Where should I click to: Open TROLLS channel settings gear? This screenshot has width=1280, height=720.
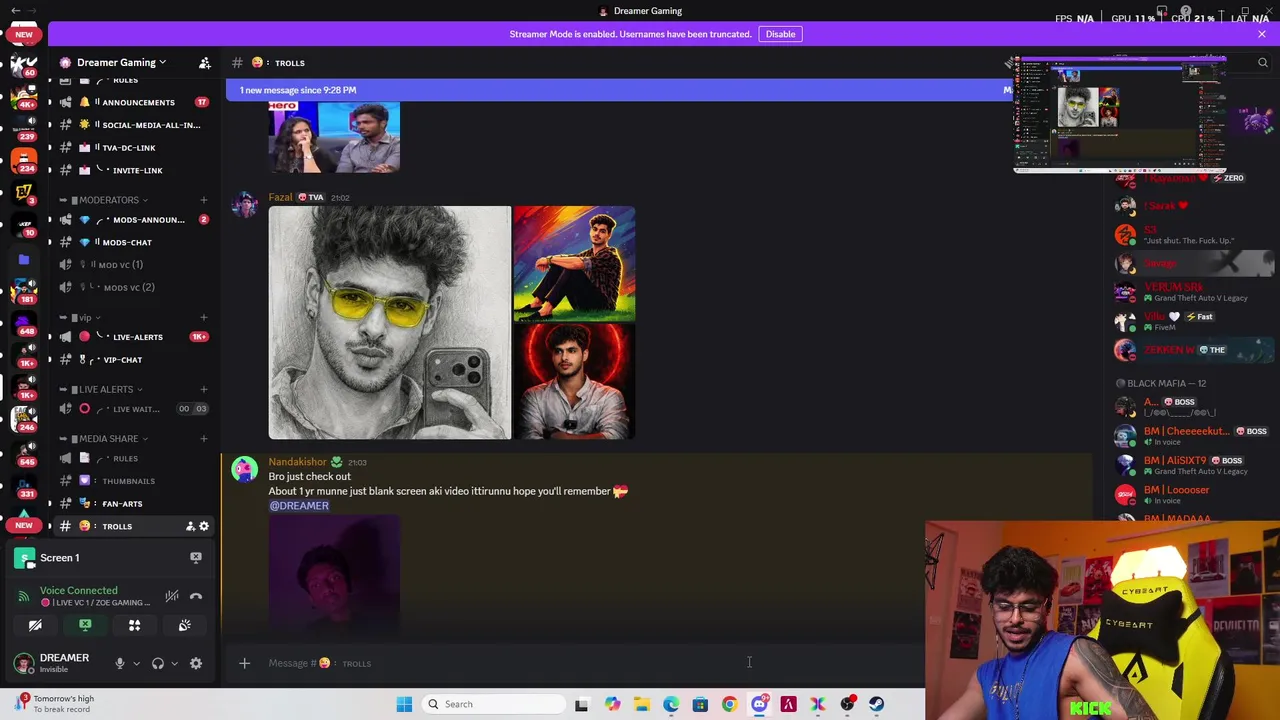[x=204, y=526]
